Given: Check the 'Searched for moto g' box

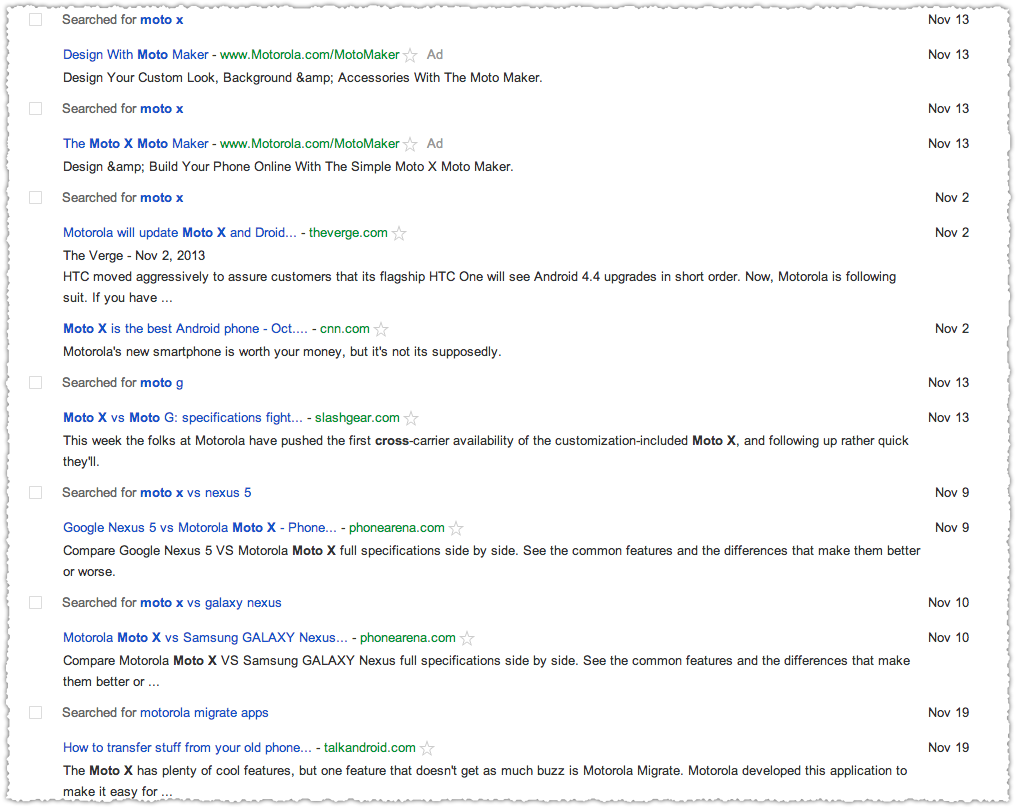Looking at the screenshot, I should pos(36,382).
